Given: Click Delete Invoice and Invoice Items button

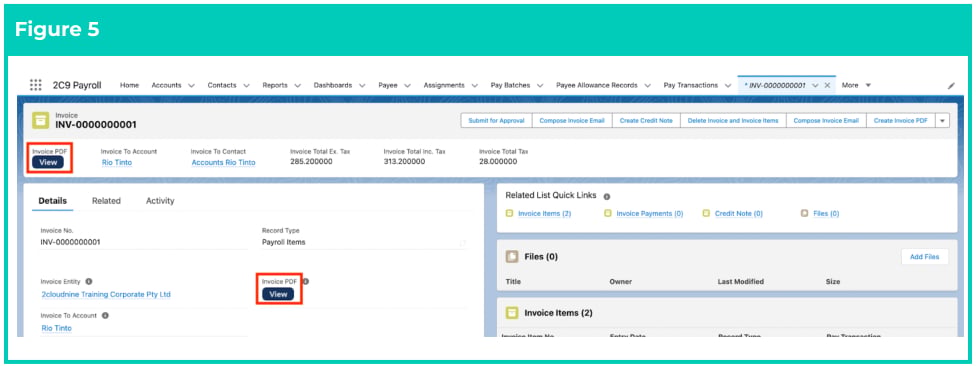Looking at the screenshot, I should point(733,121).
